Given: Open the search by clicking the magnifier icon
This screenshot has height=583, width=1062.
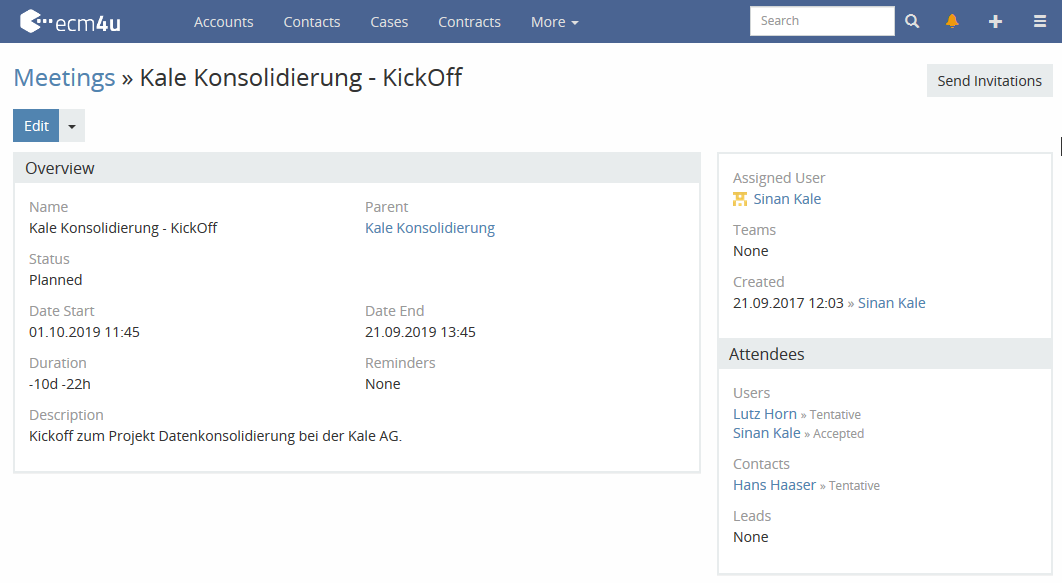Looking at the screenshot, I should 911,20.
